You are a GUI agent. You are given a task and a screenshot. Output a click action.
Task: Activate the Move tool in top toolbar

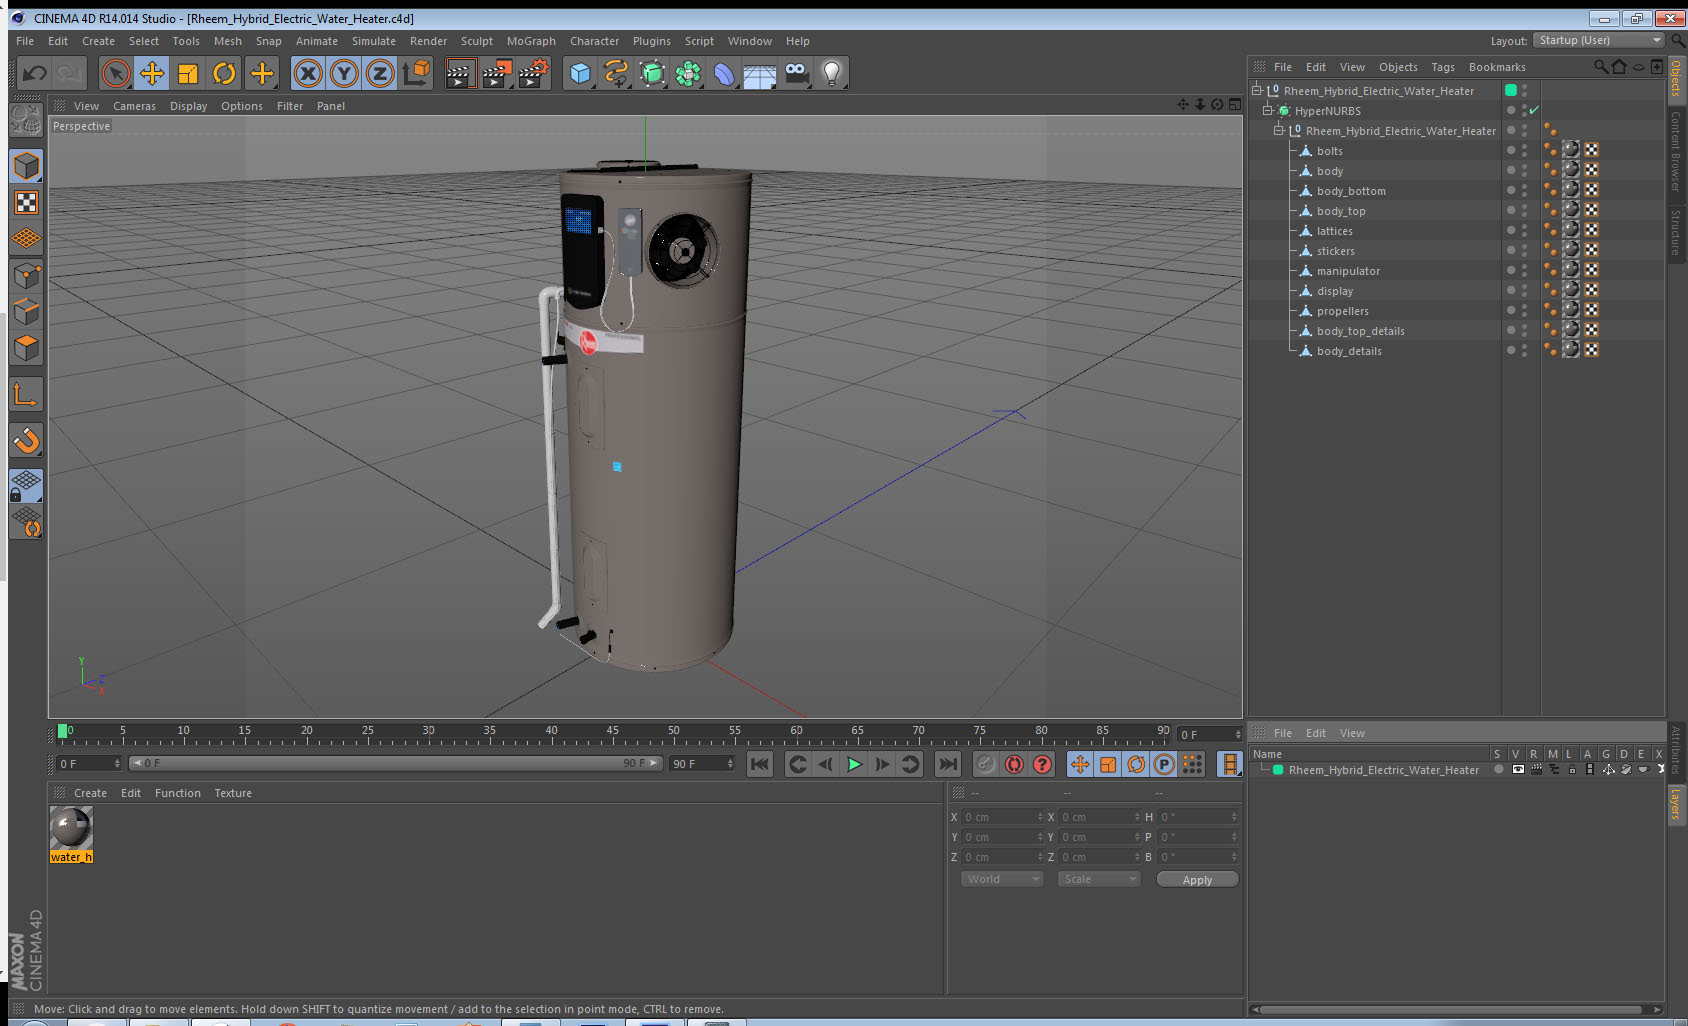152,73
